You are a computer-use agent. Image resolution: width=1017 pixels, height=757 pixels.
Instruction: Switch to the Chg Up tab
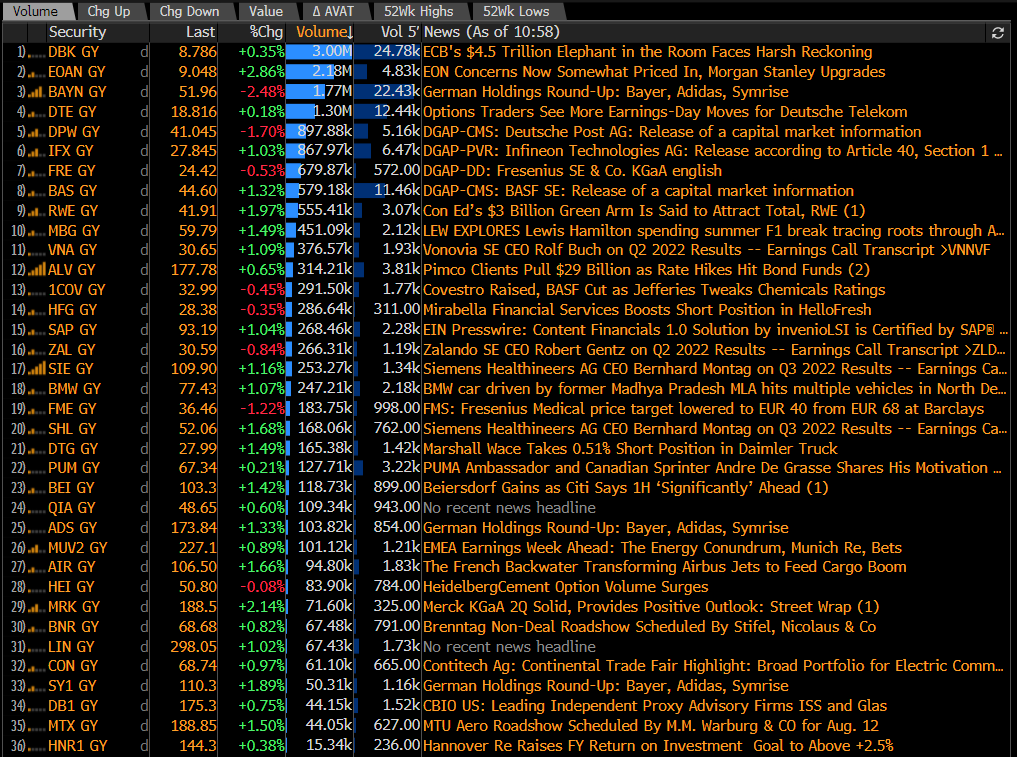[x=109, y=11]
